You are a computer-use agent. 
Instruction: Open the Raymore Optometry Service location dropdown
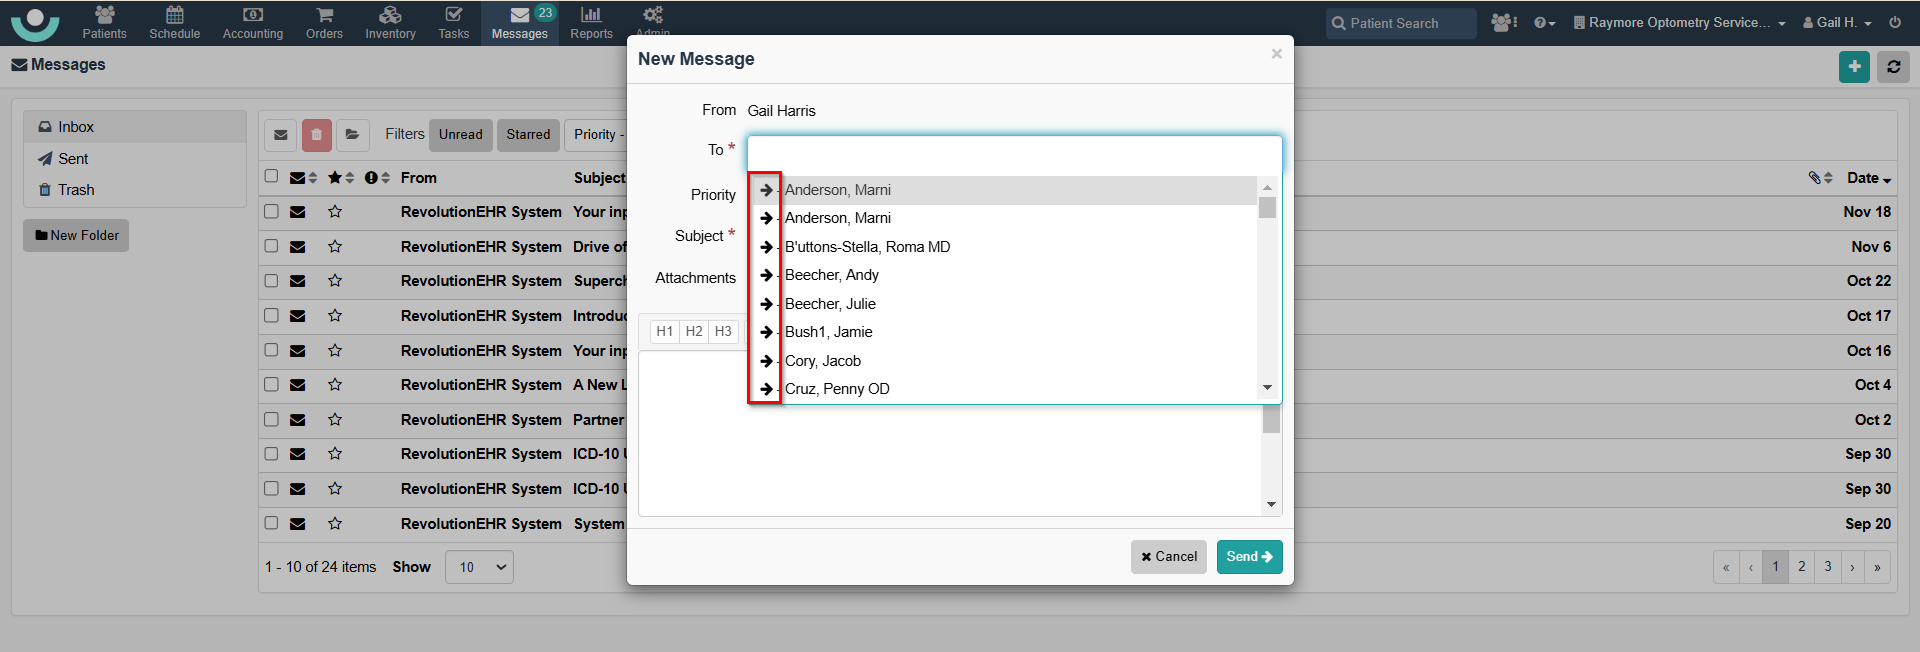pos(1679,22)
